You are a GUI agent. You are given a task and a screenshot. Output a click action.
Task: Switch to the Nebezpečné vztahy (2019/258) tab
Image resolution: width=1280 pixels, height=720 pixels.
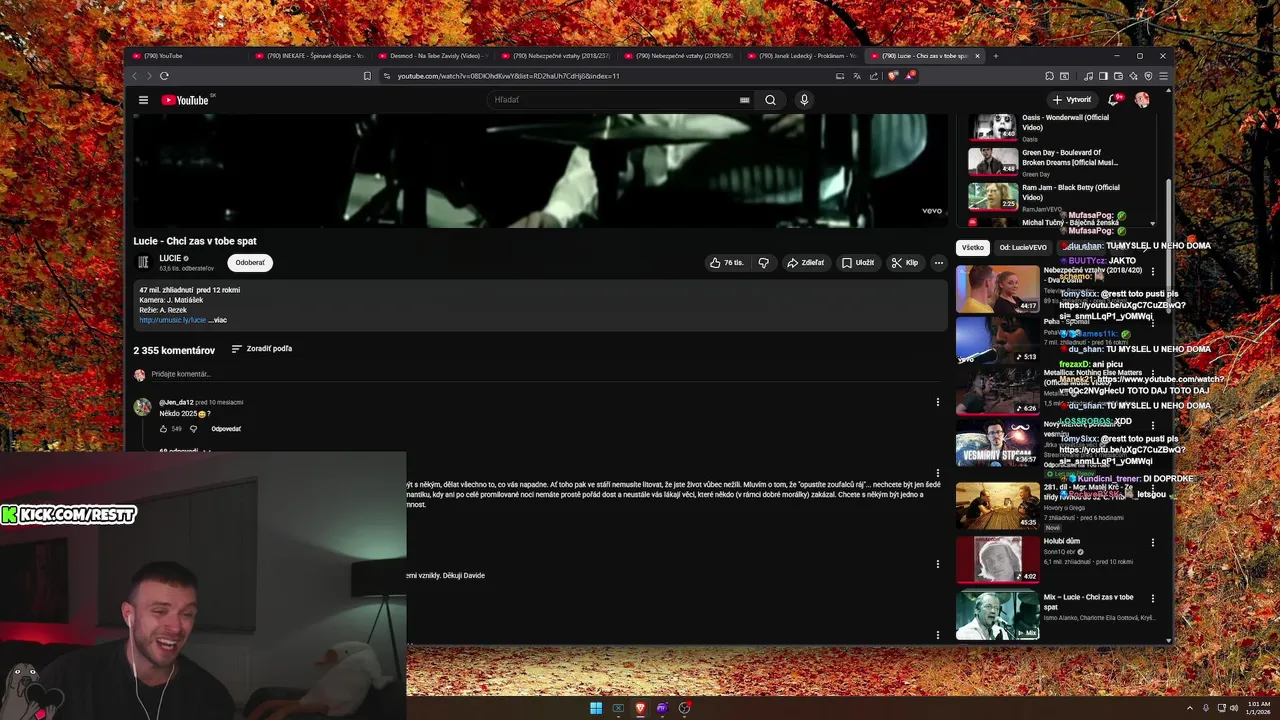click(678, 56)
